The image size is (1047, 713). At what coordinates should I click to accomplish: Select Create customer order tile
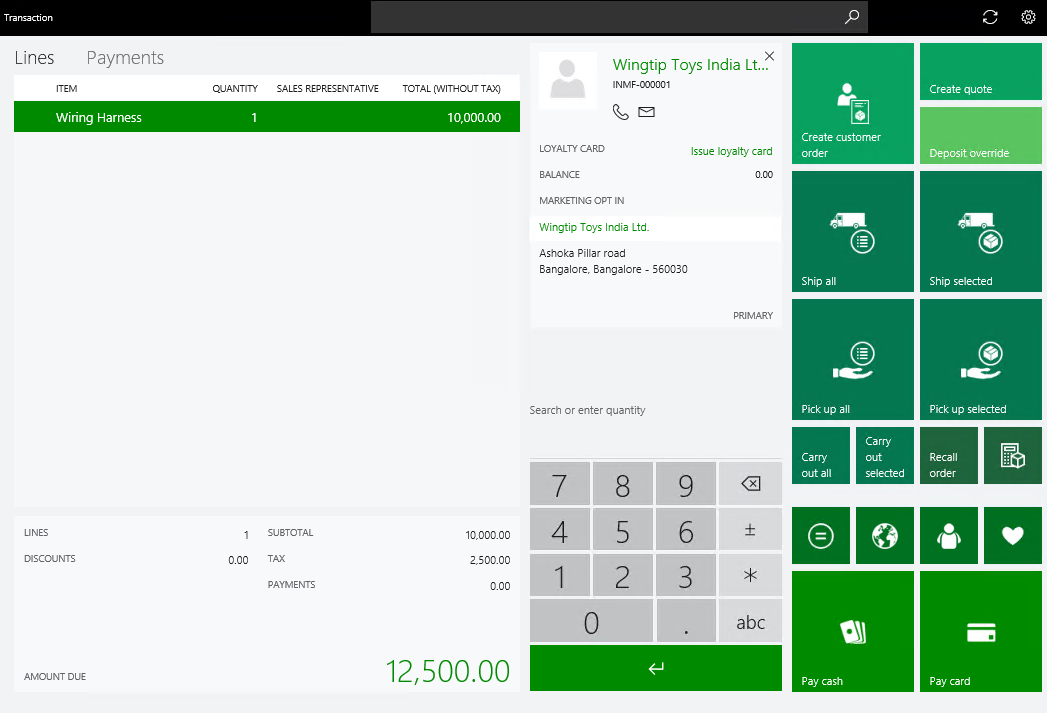(853, 103)
